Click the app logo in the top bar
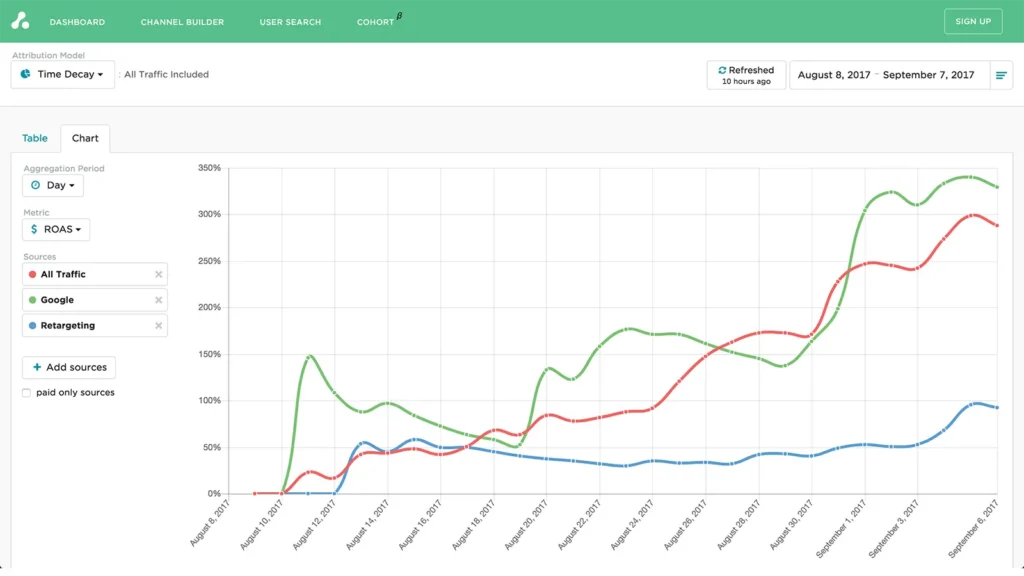1024x576 pixels. coord(21,20)
